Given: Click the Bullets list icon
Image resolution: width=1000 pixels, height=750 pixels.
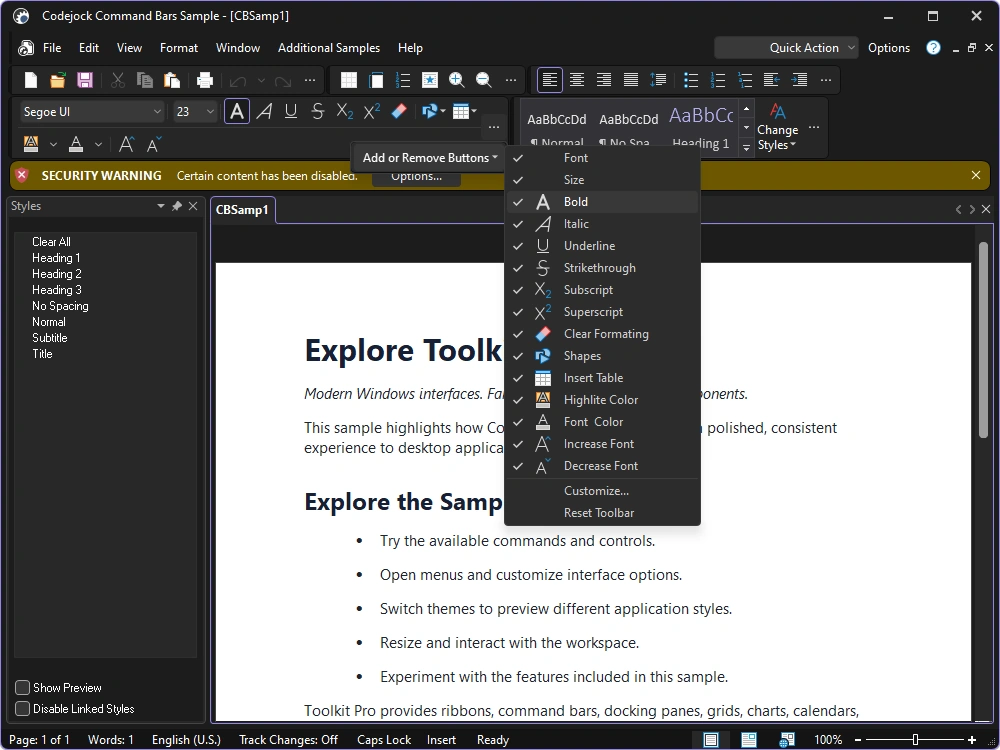Looking at the screenshot, I should click(x=691, y=80).
